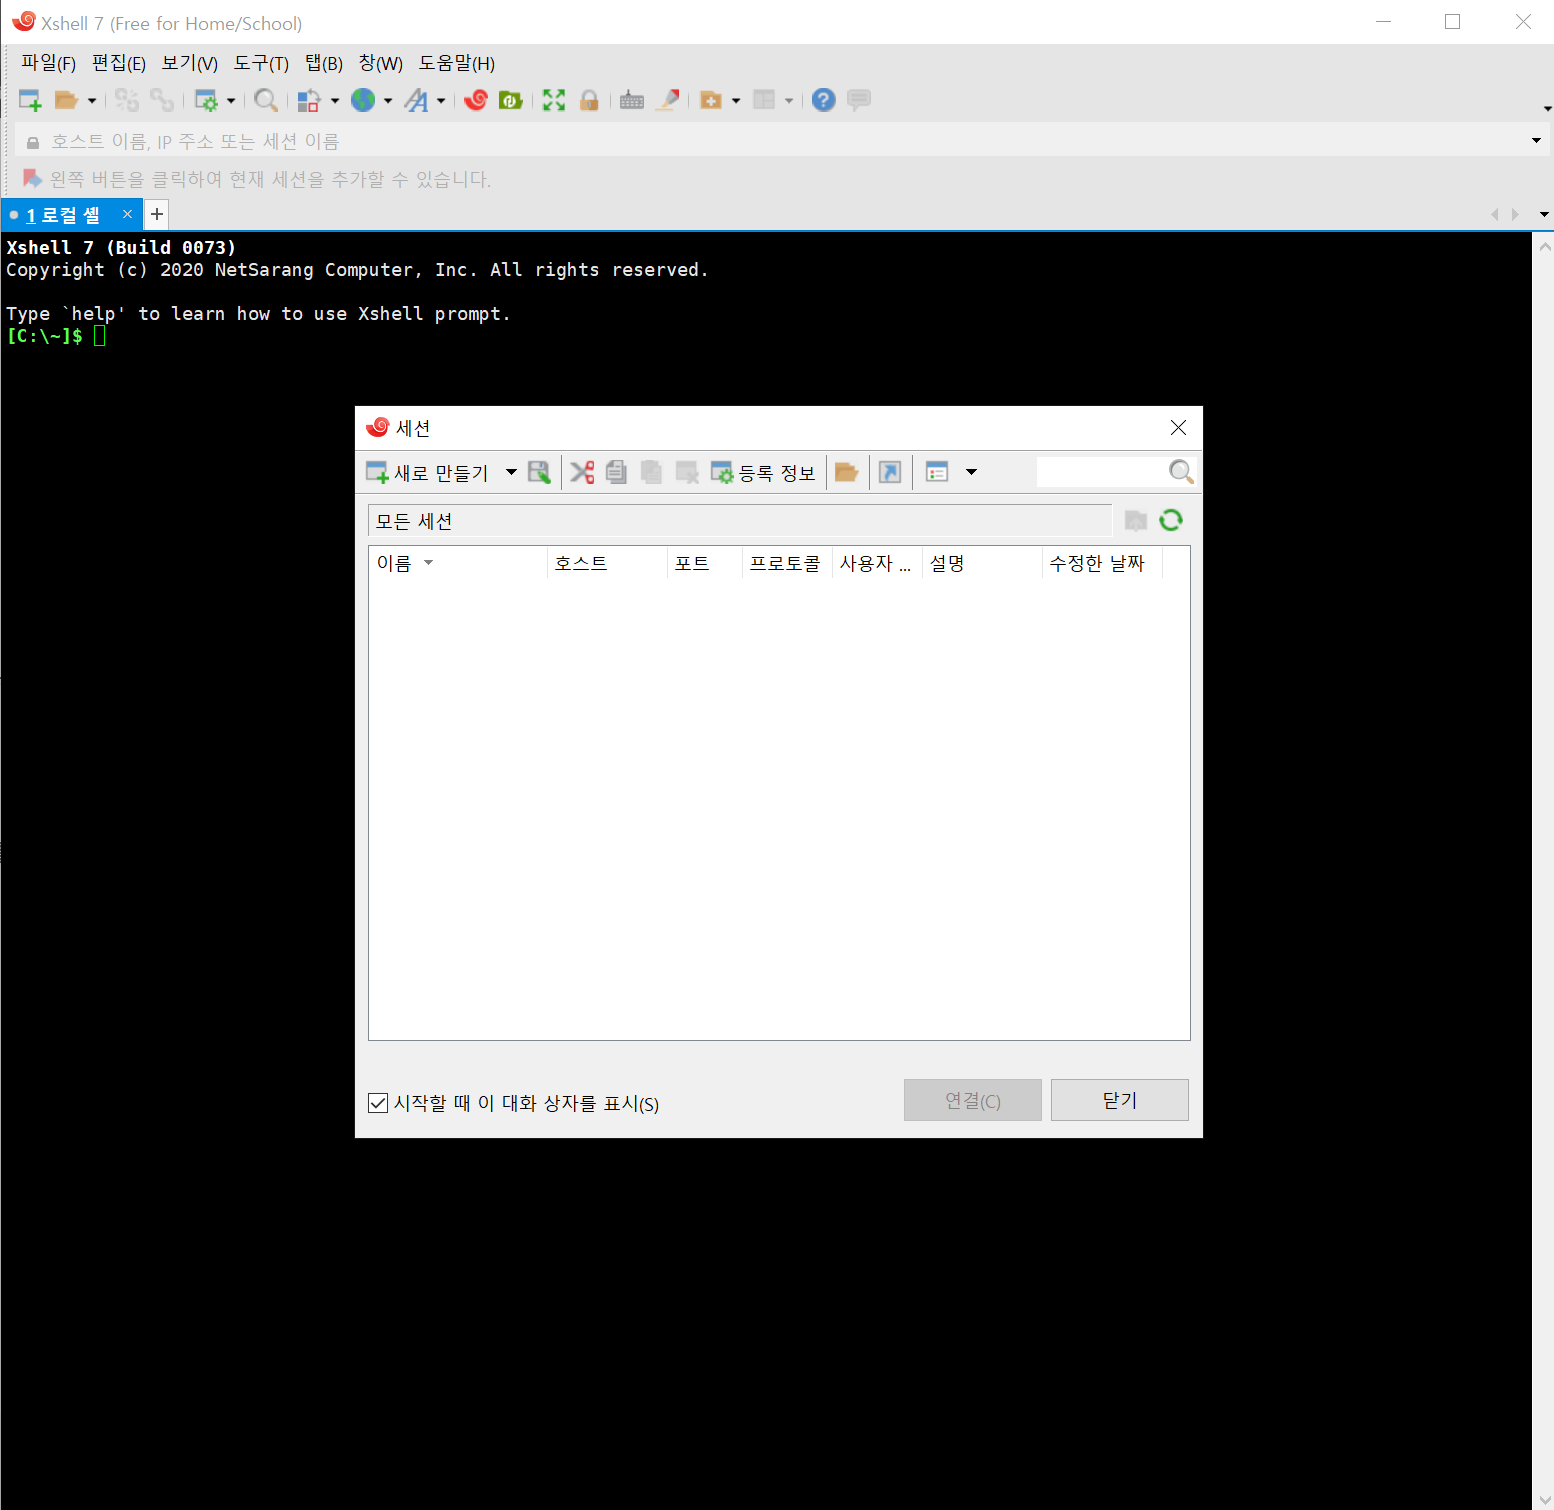The height and width of the screenshot is (1510, 1554).
Task: Open the 도구(T) menu
Action: point(261,63)
